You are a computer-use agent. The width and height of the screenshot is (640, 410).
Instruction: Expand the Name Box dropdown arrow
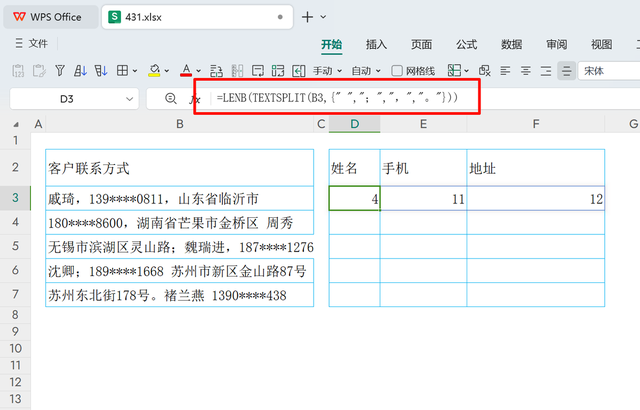tap(129, 99)
